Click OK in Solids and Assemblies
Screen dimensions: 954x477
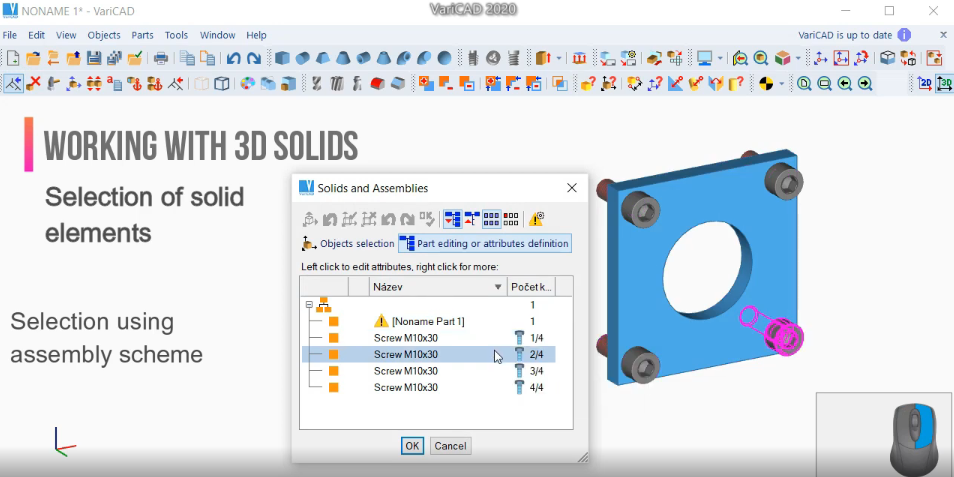(412, 446)
